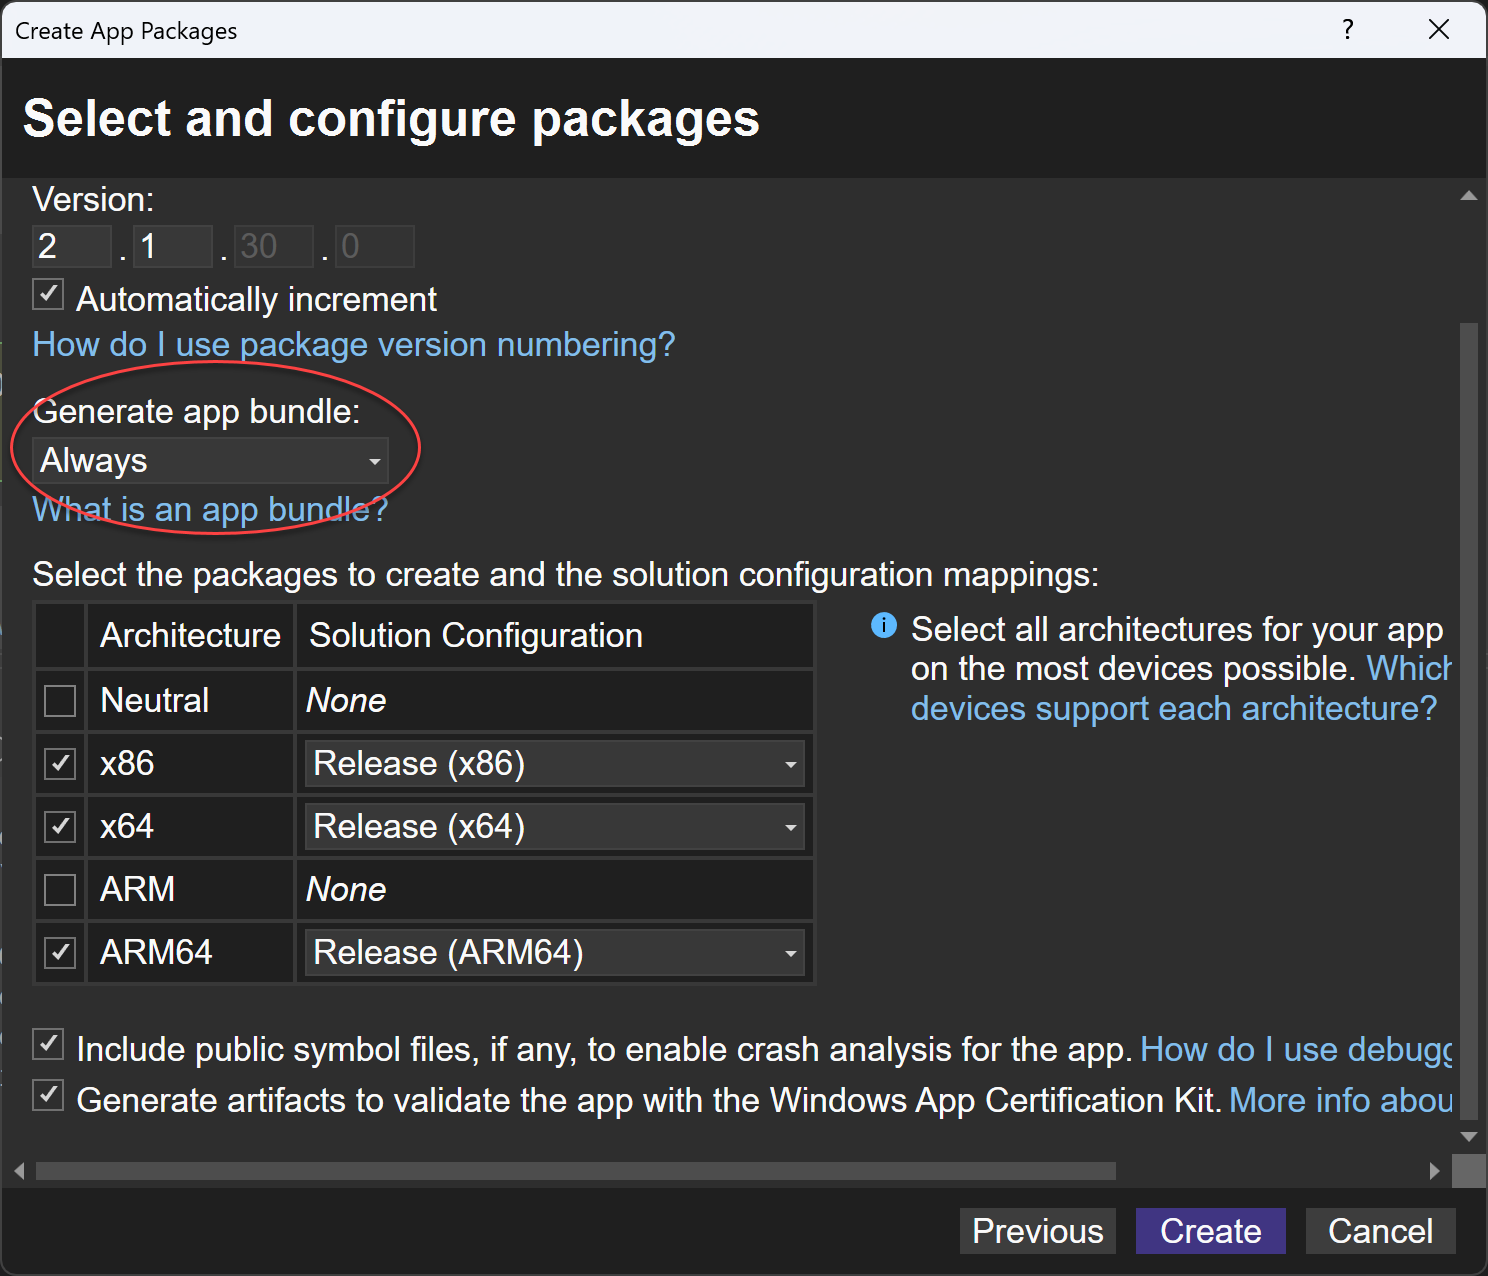1488x1276 pixels.
Task: Click the major version number field
Action: click(70, 245)
